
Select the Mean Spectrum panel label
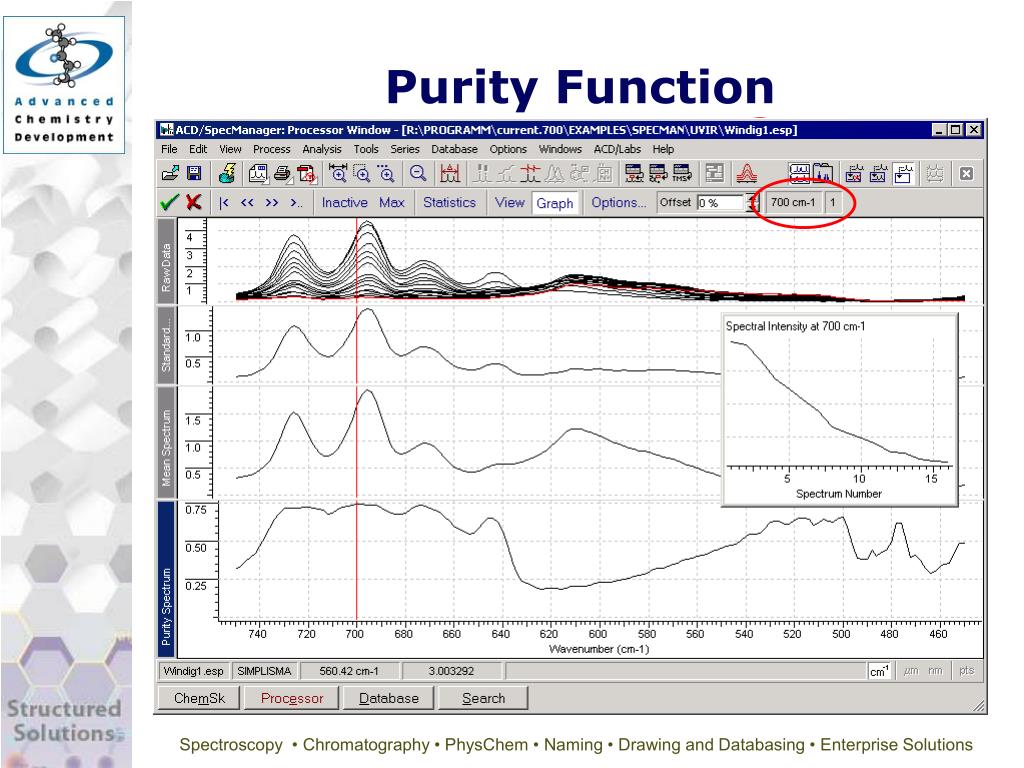point(167,443)
